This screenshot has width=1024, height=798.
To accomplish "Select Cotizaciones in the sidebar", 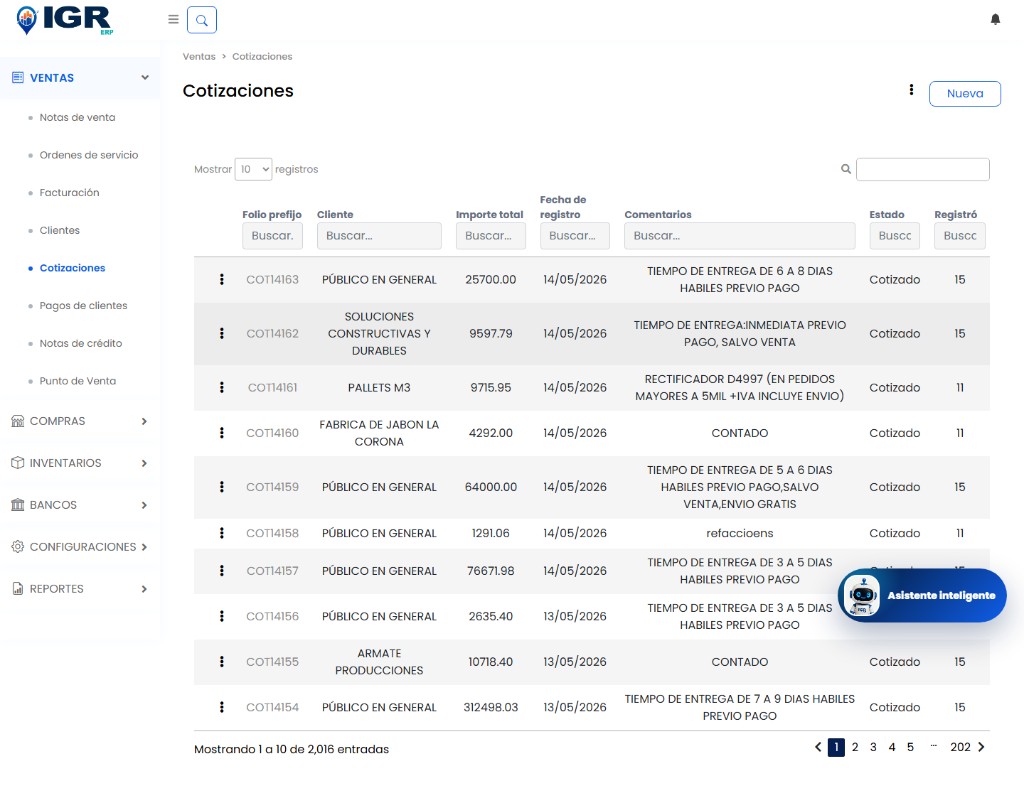I will 72,268.
